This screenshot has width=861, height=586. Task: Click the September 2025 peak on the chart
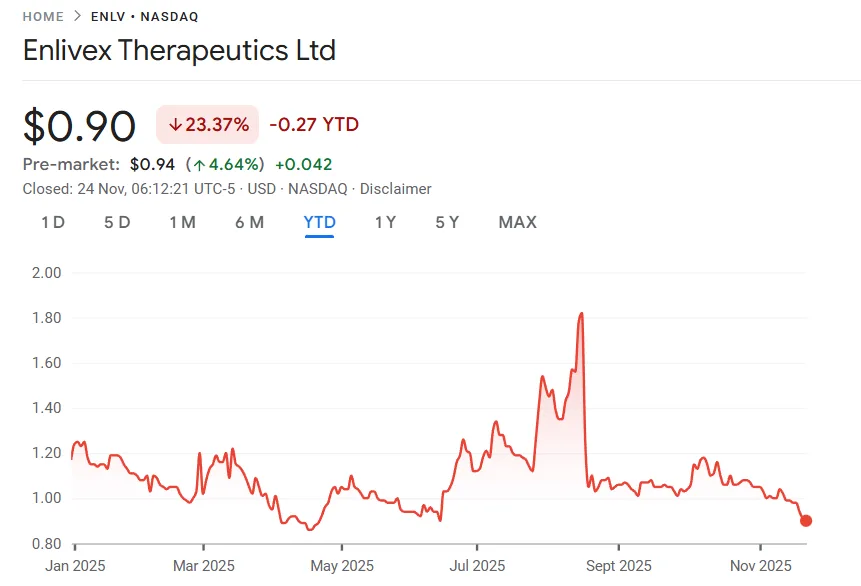[x=581, y=314]
